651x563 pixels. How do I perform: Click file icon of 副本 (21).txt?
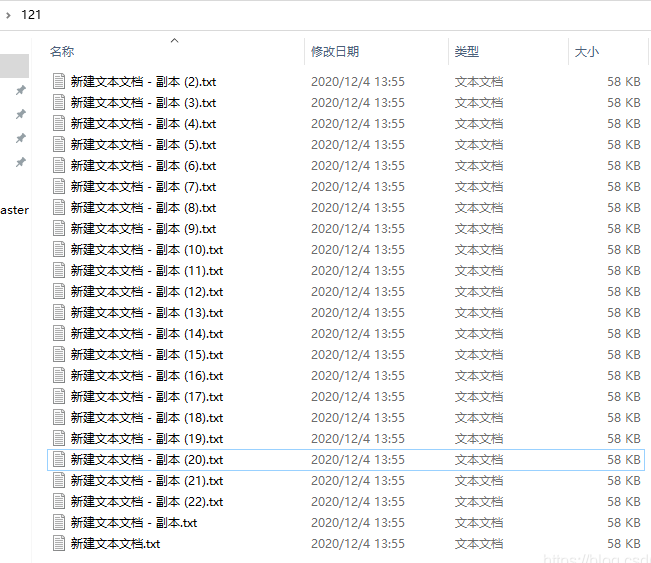(x=59, y=480)
